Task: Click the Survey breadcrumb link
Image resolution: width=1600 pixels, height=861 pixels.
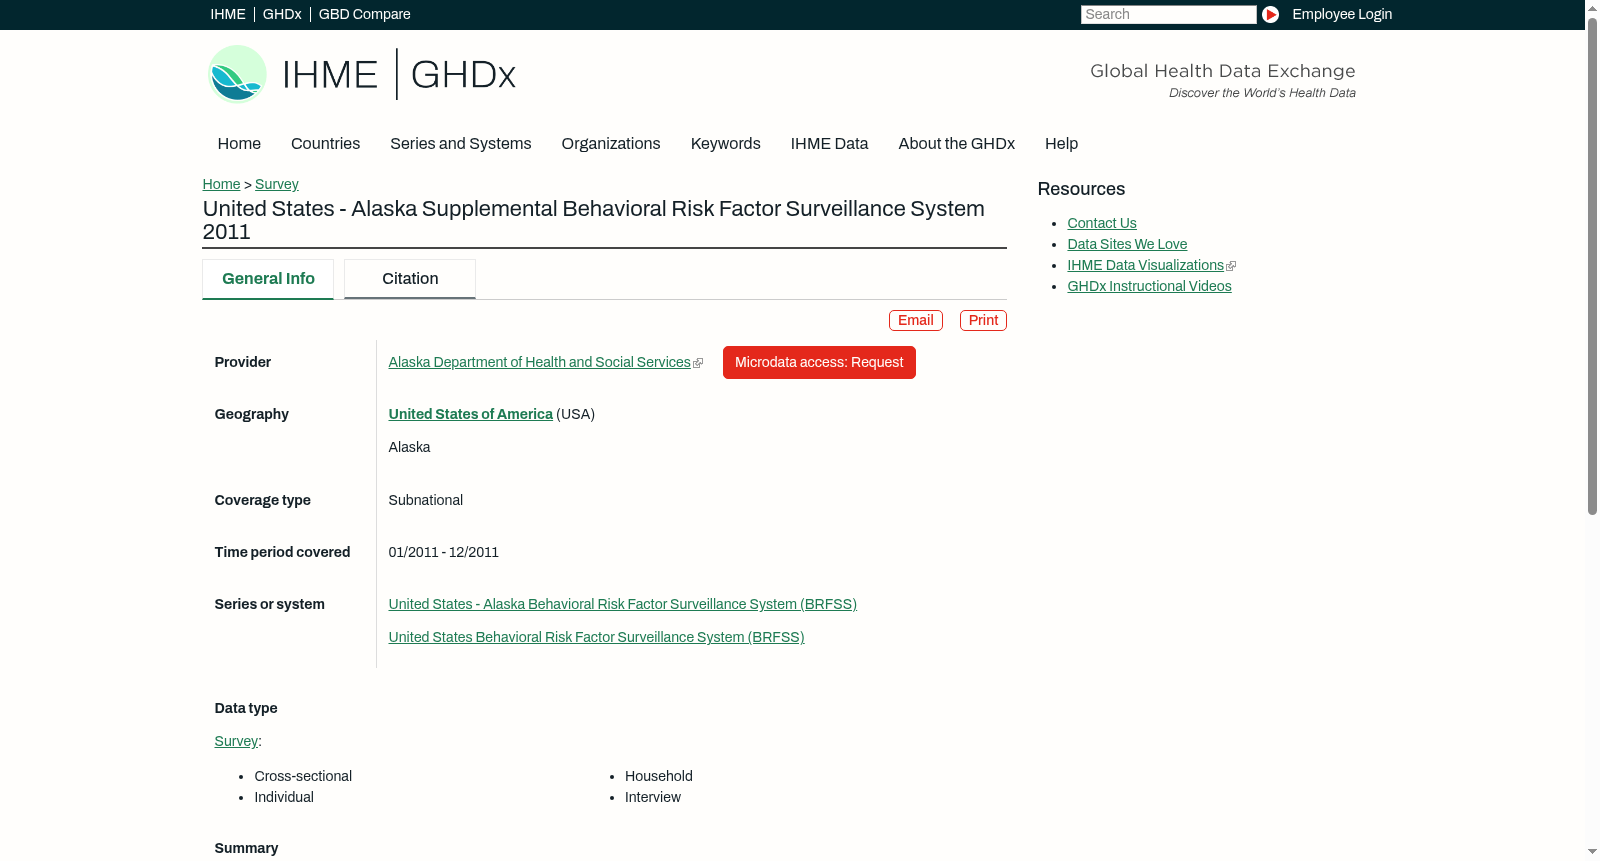Action: pyautogui.click(x=277, y=184)
